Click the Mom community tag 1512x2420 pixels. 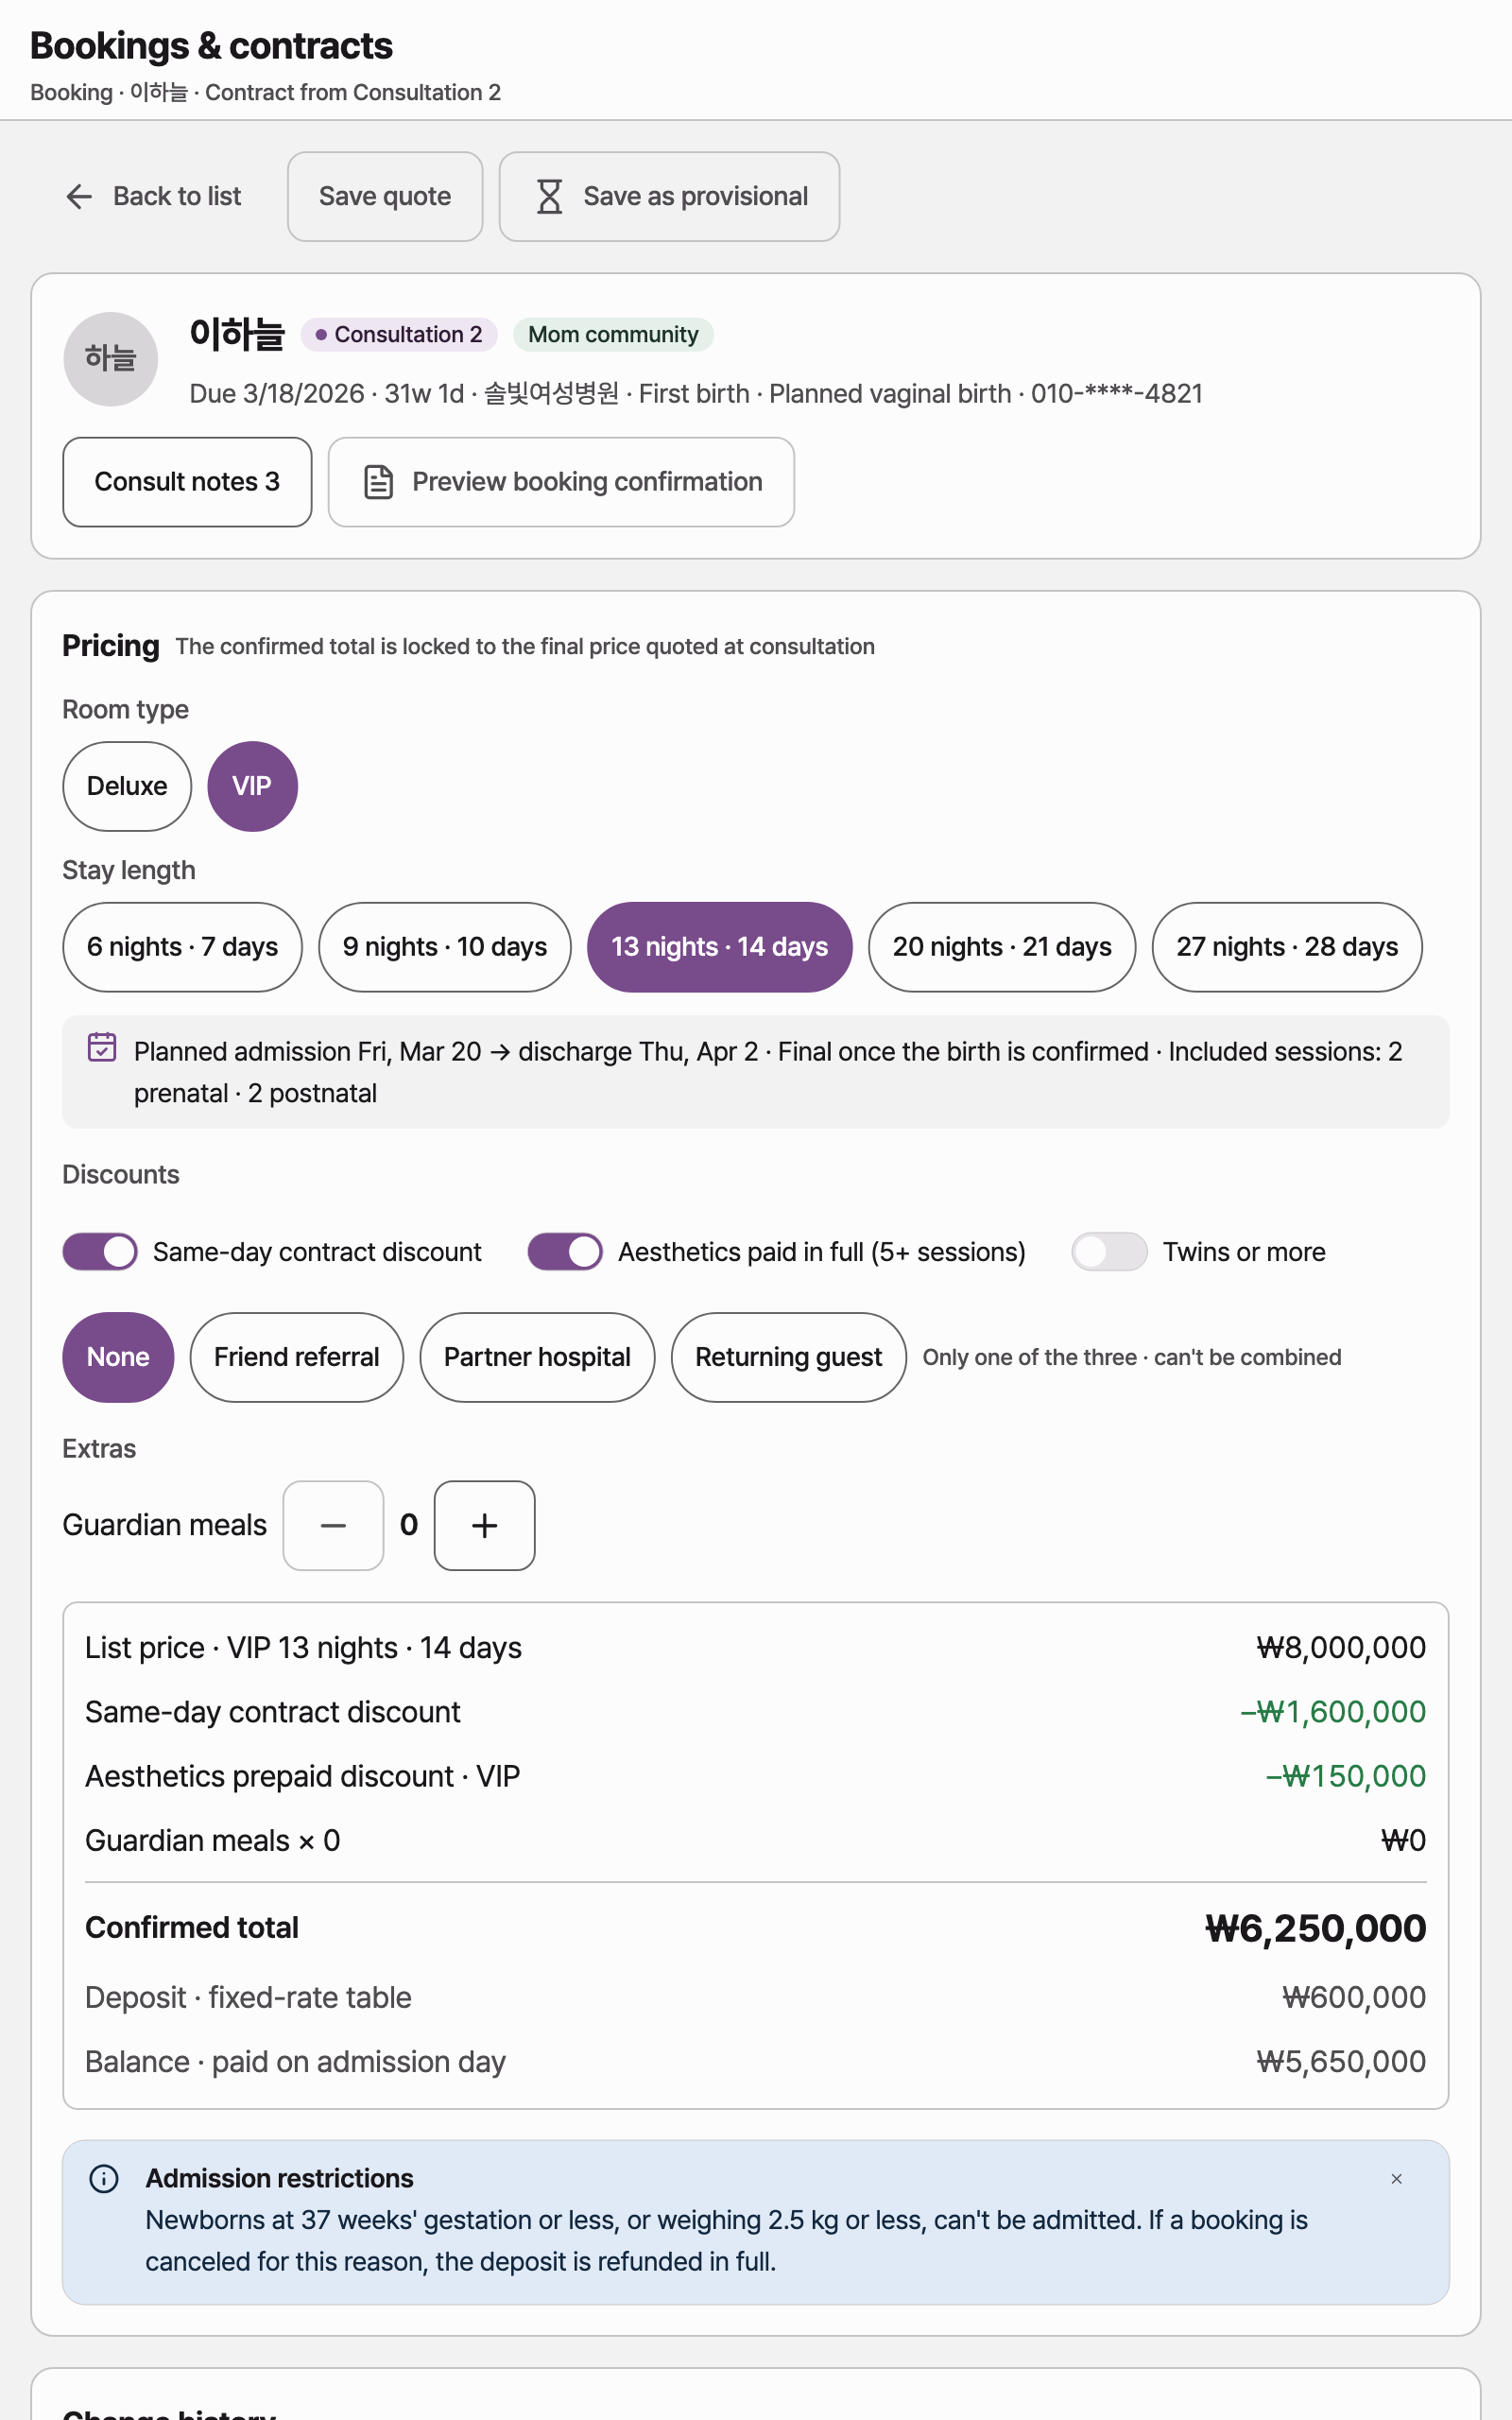[x=613, y=334]
